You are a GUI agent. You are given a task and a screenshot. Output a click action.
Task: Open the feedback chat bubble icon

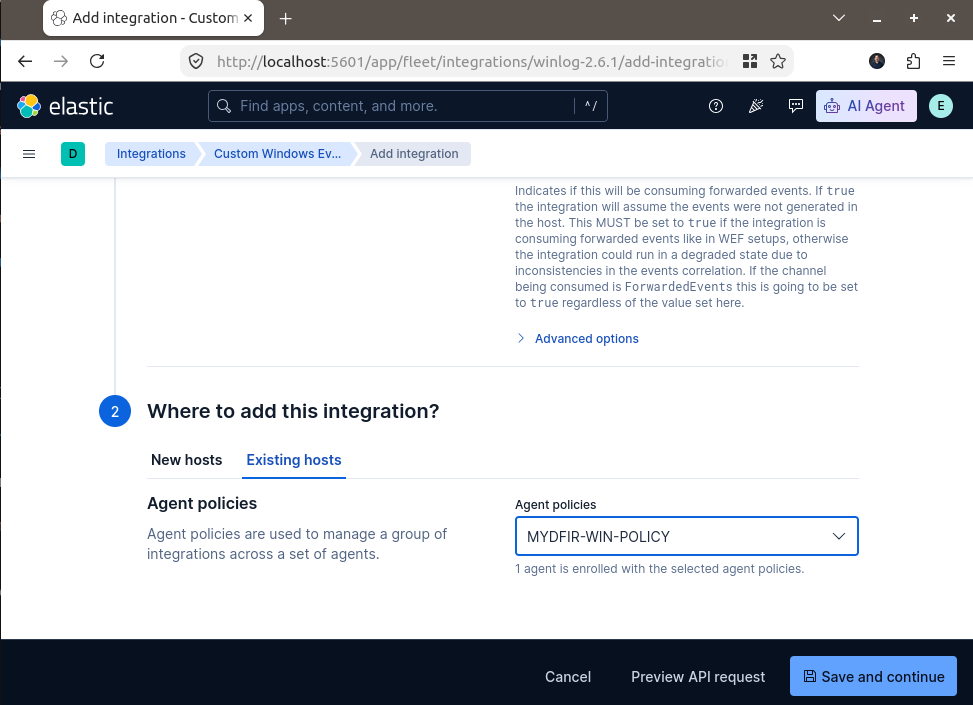click(796, 106)
